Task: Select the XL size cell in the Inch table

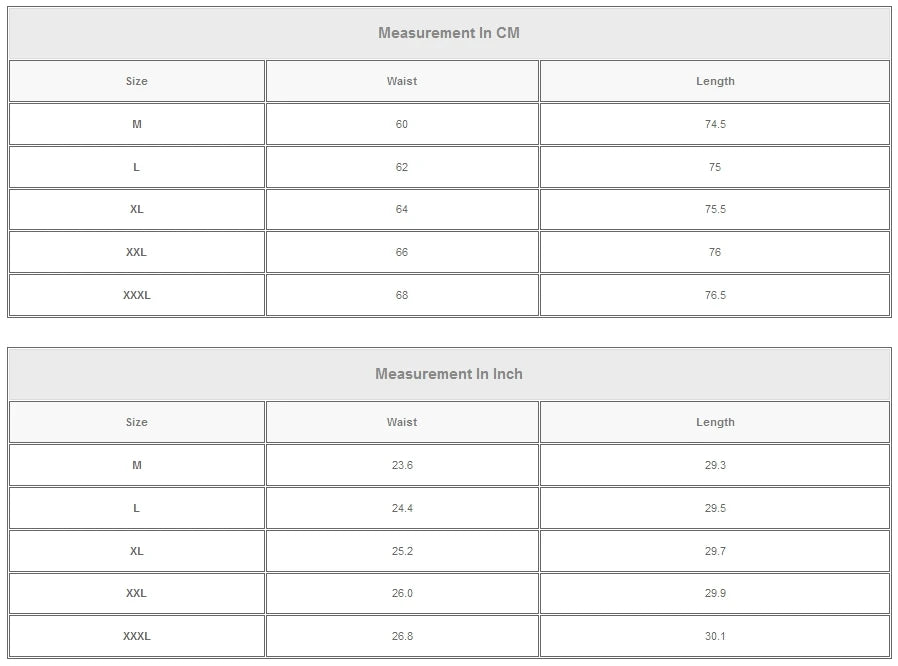Action: point(137,551)
